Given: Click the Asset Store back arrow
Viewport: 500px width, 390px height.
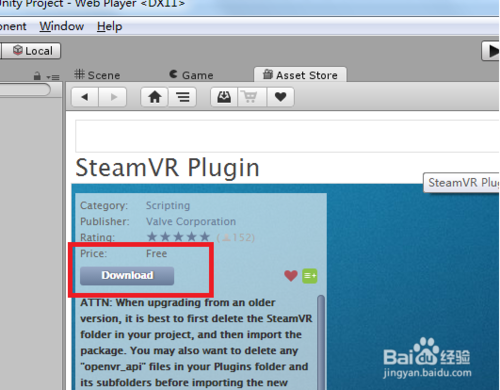Looking at the screenshot, I should pyautogui.click(x=85, y=97).
